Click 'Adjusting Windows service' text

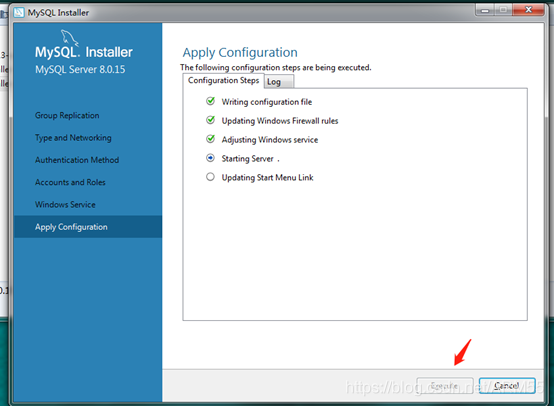tap(270, 140)
